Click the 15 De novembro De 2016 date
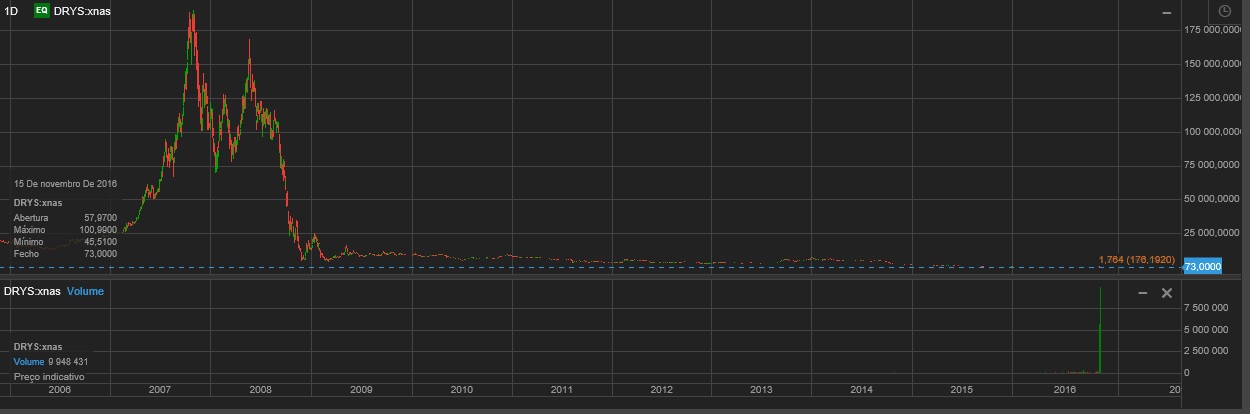This screenshot has width=1250, height=414. point(66,184)
